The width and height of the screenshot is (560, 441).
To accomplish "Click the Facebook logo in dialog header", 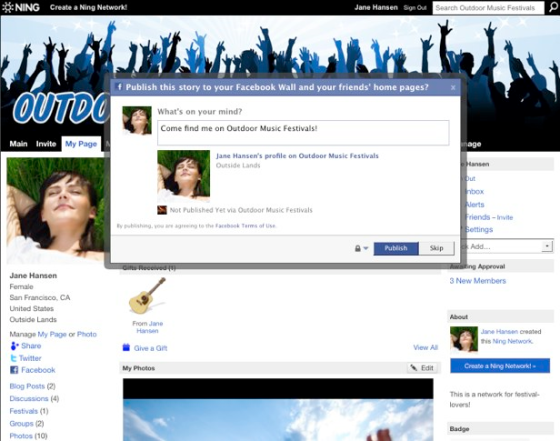I will pos(120,87).
